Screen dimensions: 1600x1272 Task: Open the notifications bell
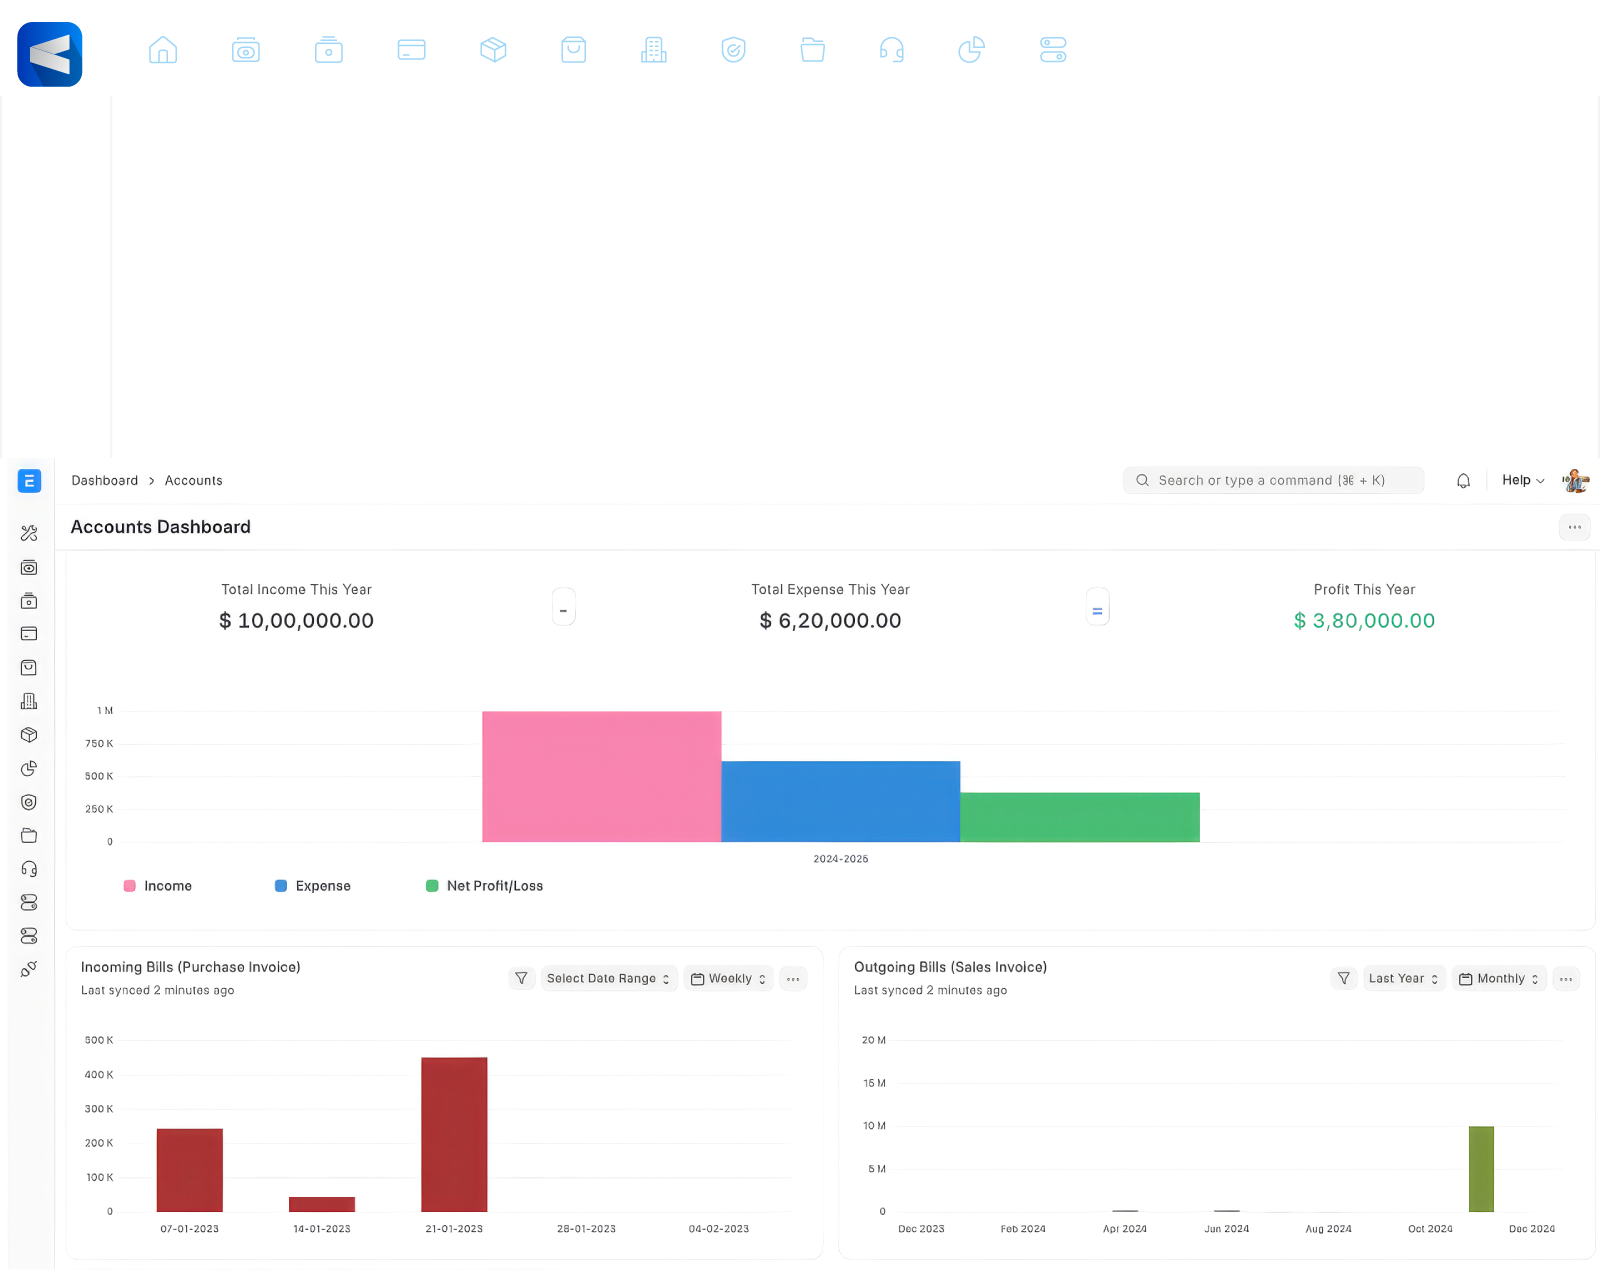click(1464, 481)
